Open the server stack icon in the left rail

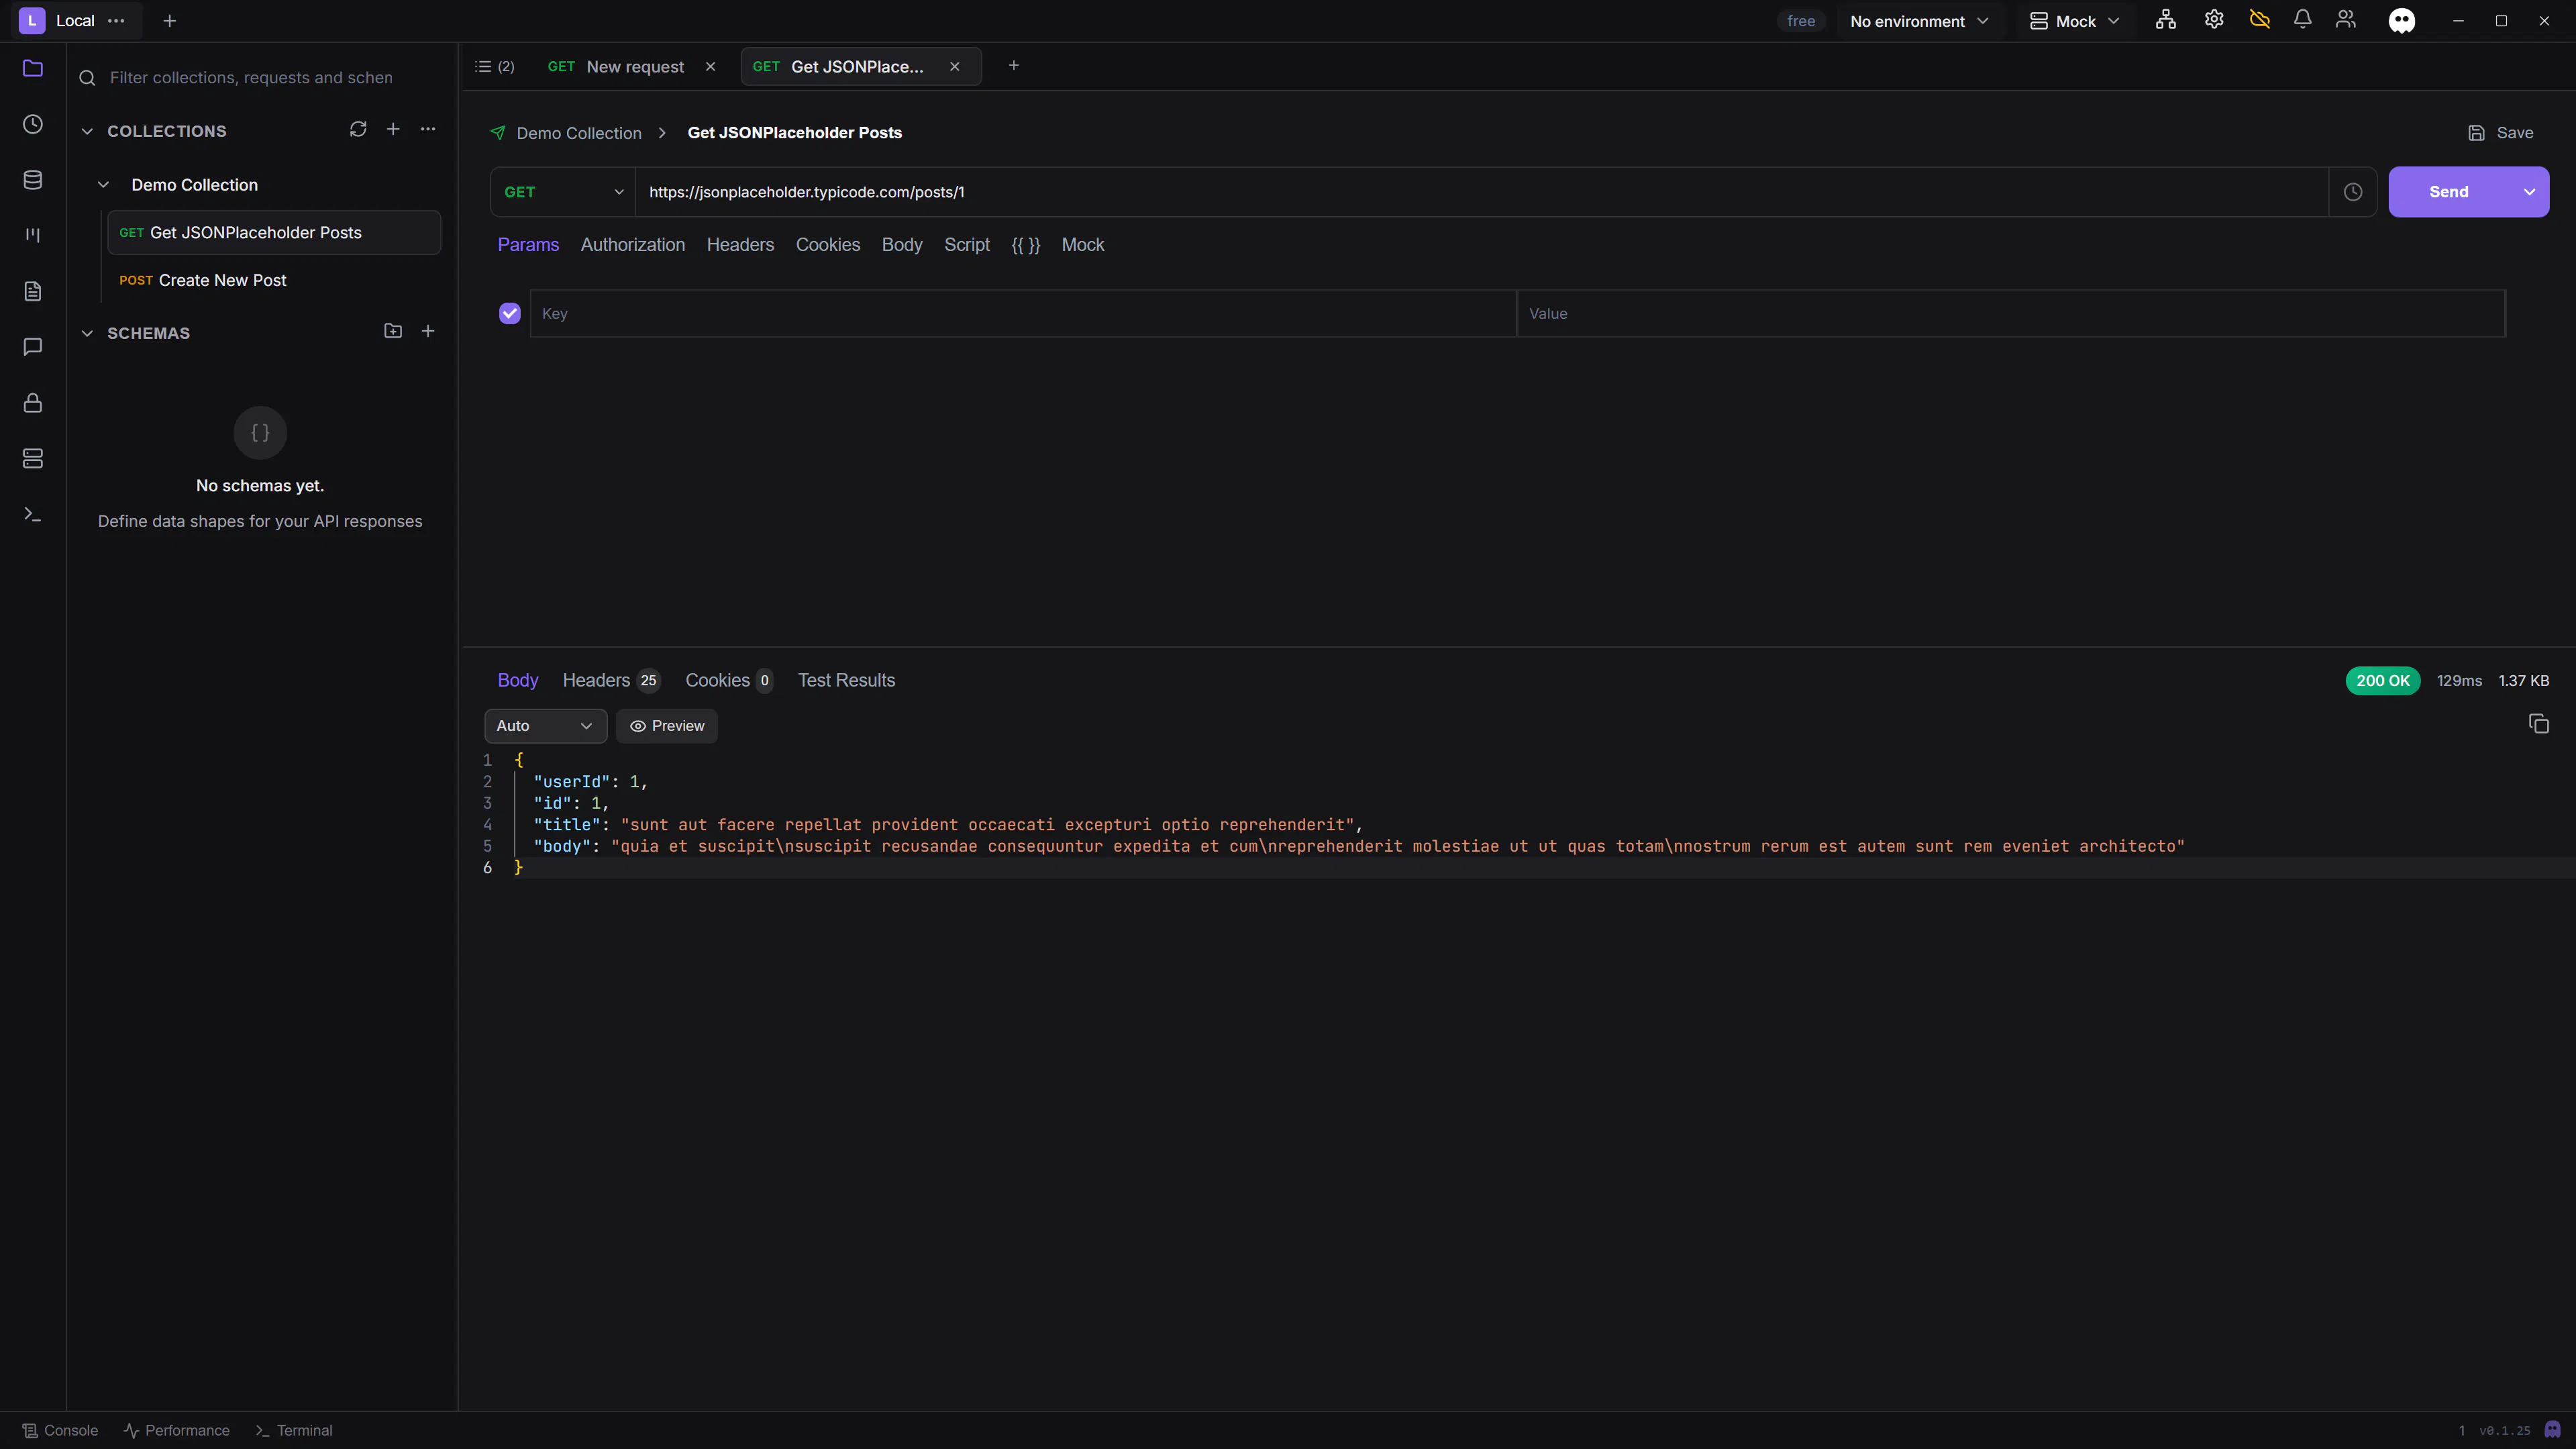(33, 459)
